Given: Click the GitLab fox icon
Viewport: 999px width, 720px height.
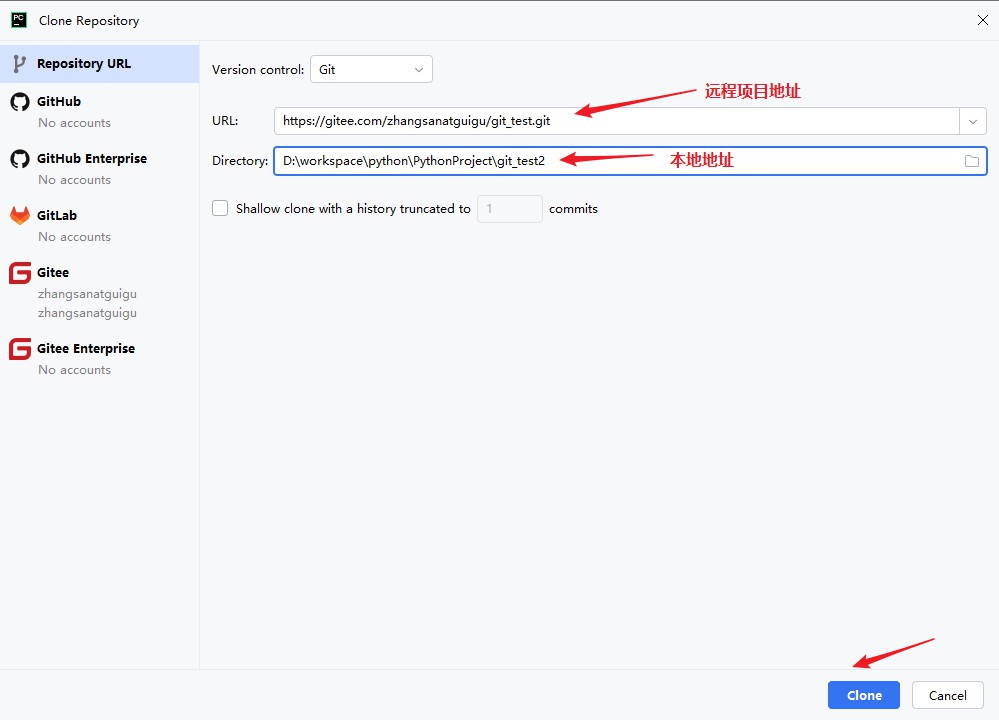Looking at the screenshot, I should point(20,215).
